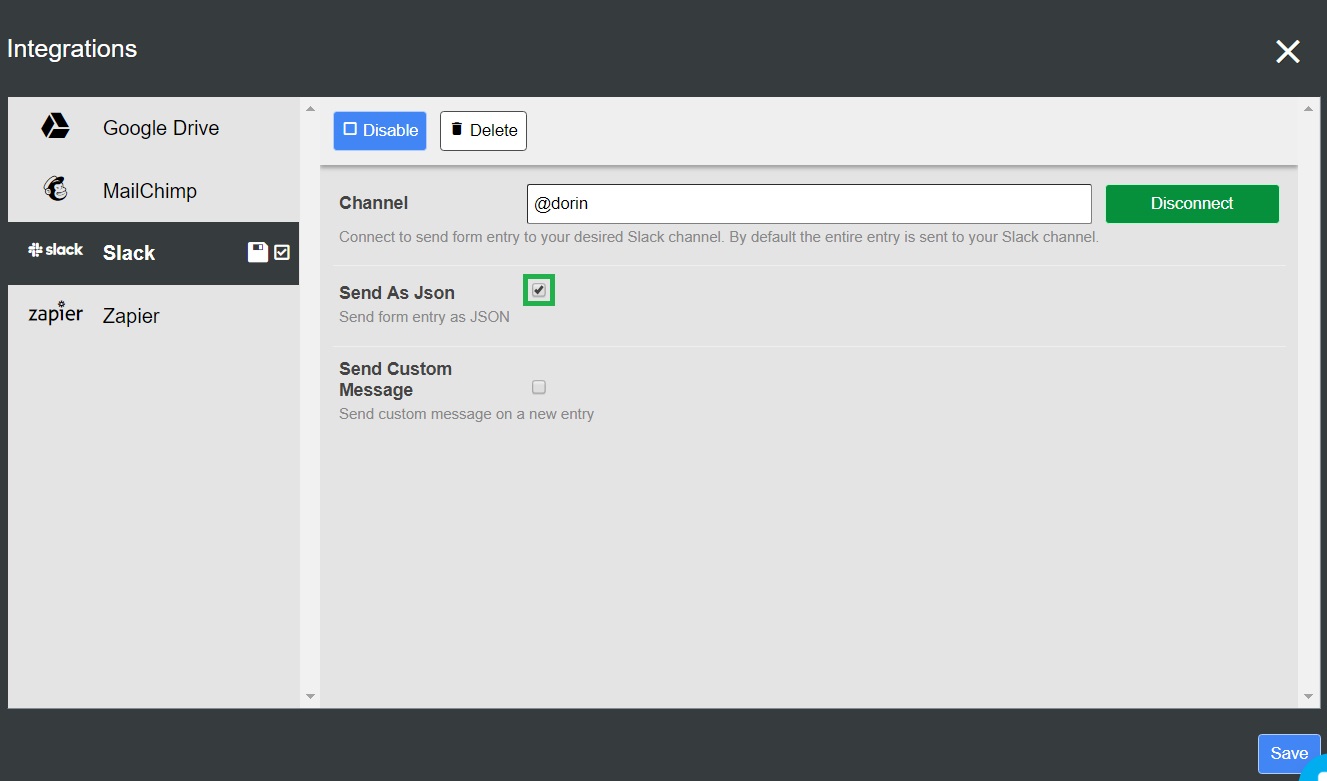Click the Channel input field
This screenshot has width=1327, height=781.
809,204
